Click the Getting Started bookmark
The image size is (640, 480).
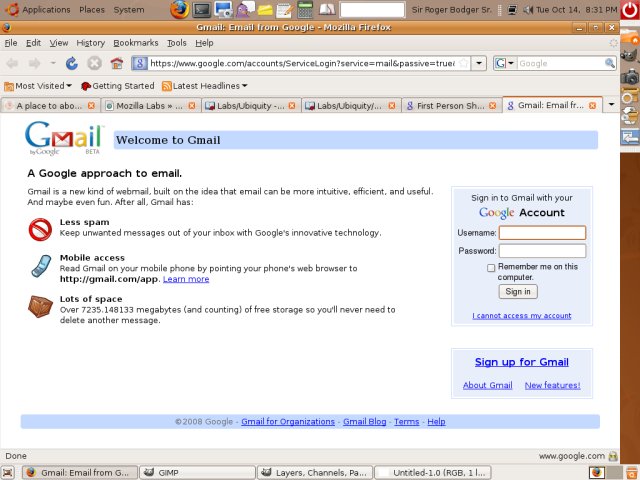[x=118, y=86]
